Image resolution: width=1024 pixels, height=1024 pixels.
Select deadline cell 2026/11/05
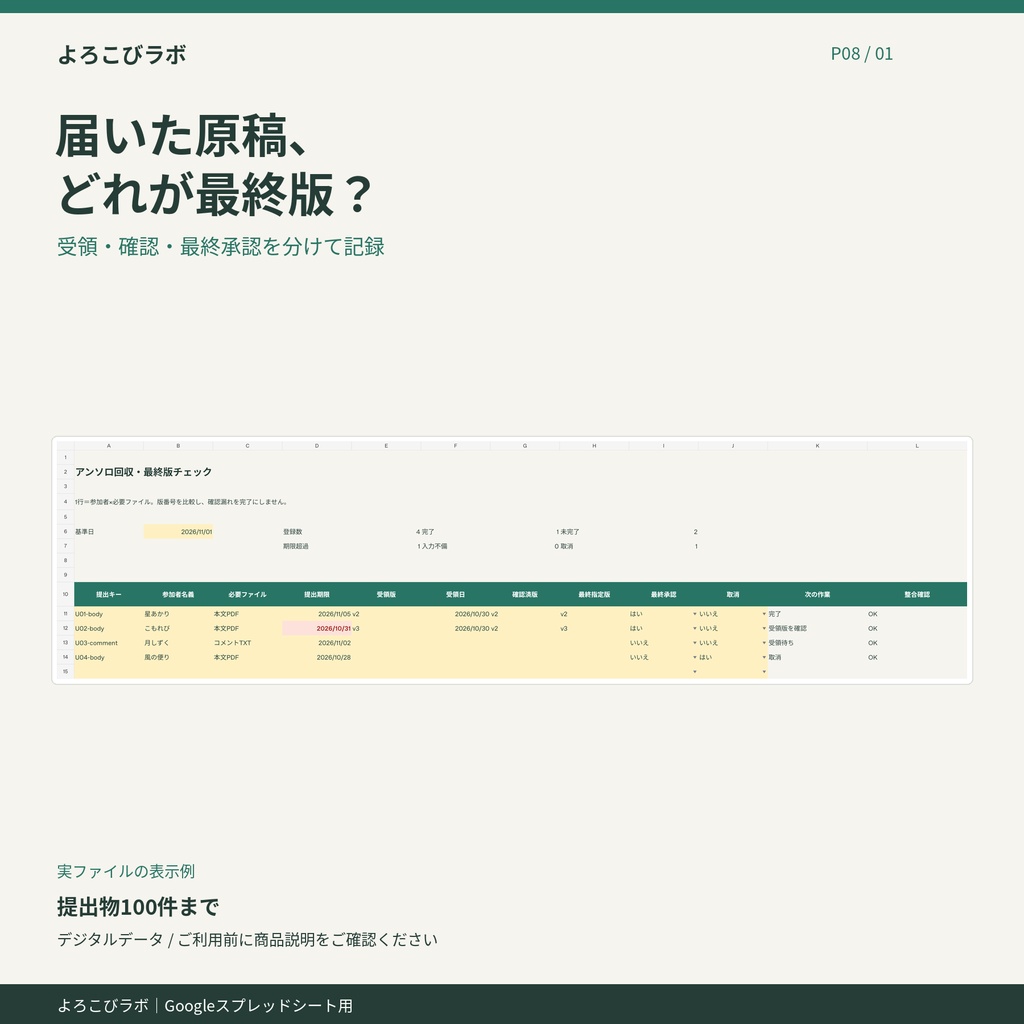tap(317, 614)
